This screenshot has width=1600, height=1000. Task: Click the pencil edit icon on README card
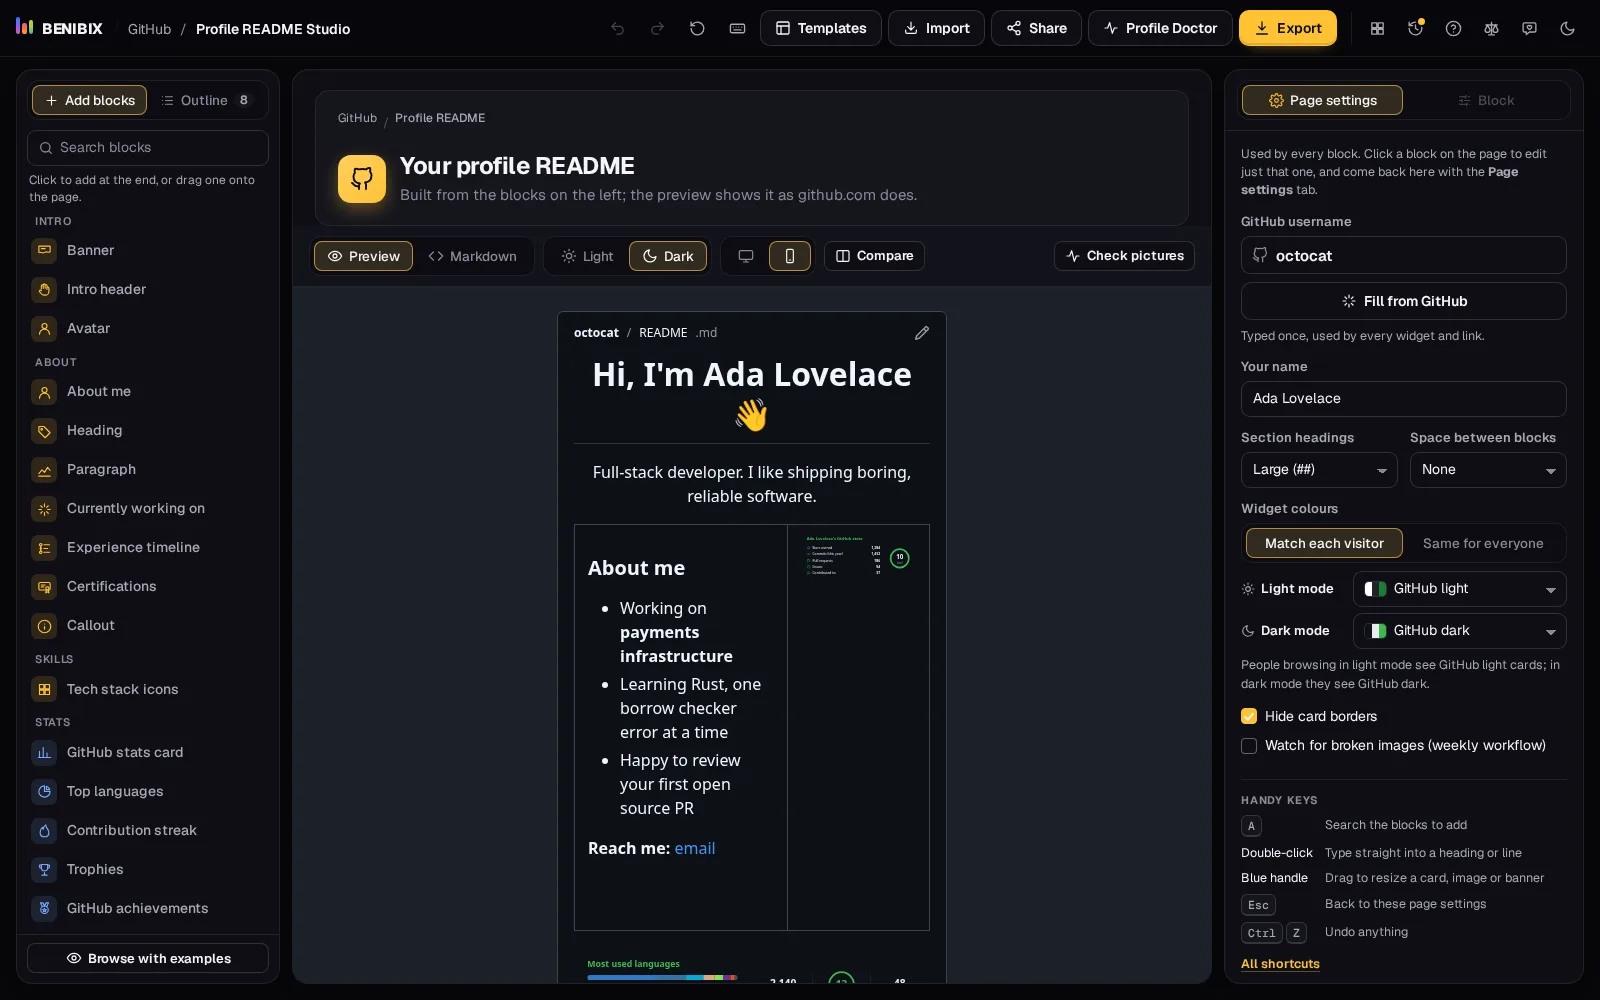[x=922, y=333]
